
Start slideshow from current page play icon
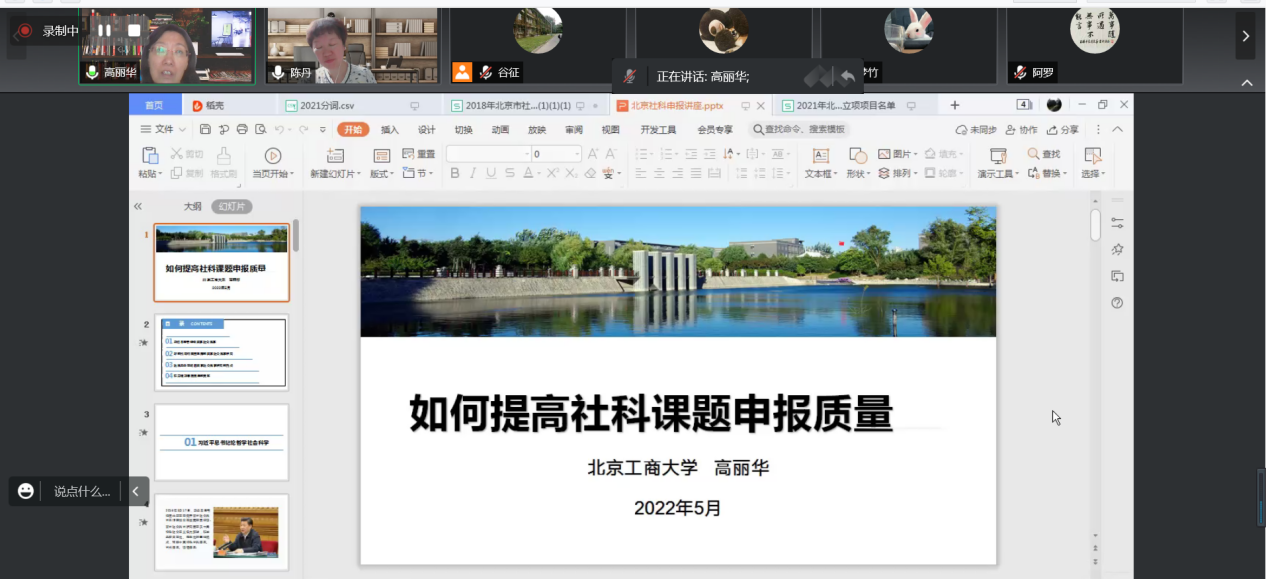[x=272, y=155]
